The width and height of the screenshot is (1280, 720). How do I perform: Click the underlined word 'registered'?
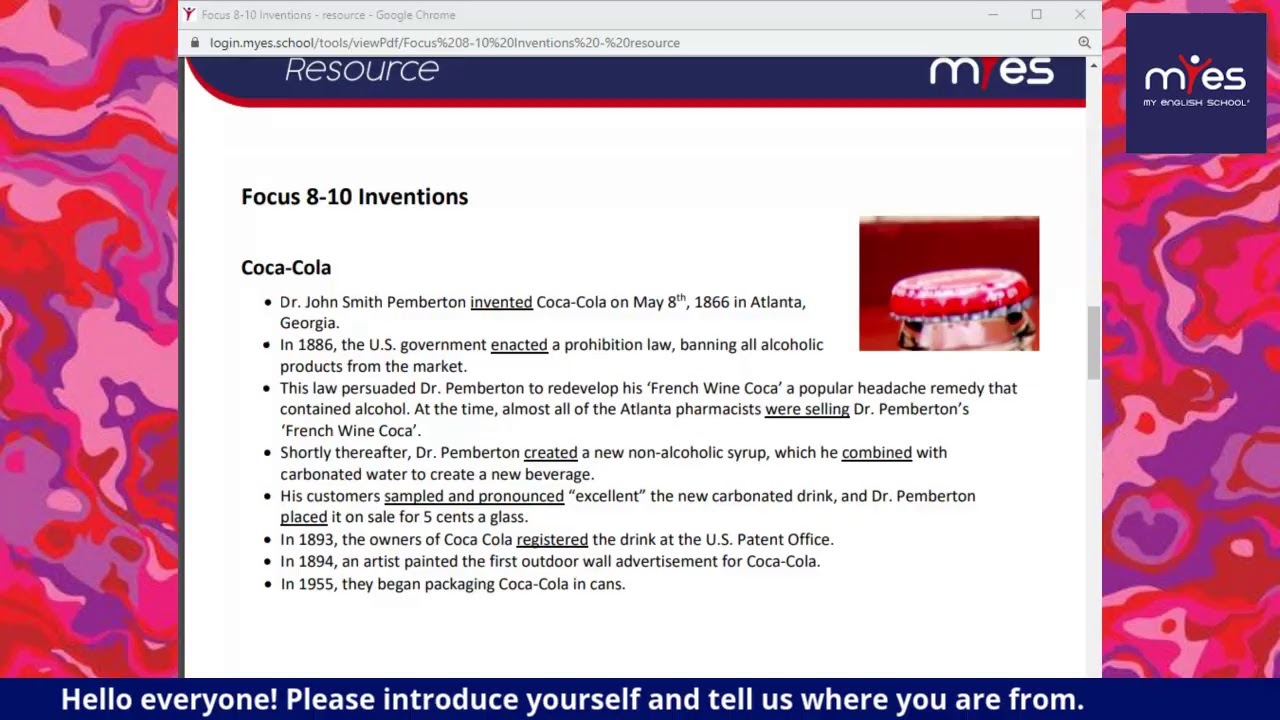pos(552,540)
